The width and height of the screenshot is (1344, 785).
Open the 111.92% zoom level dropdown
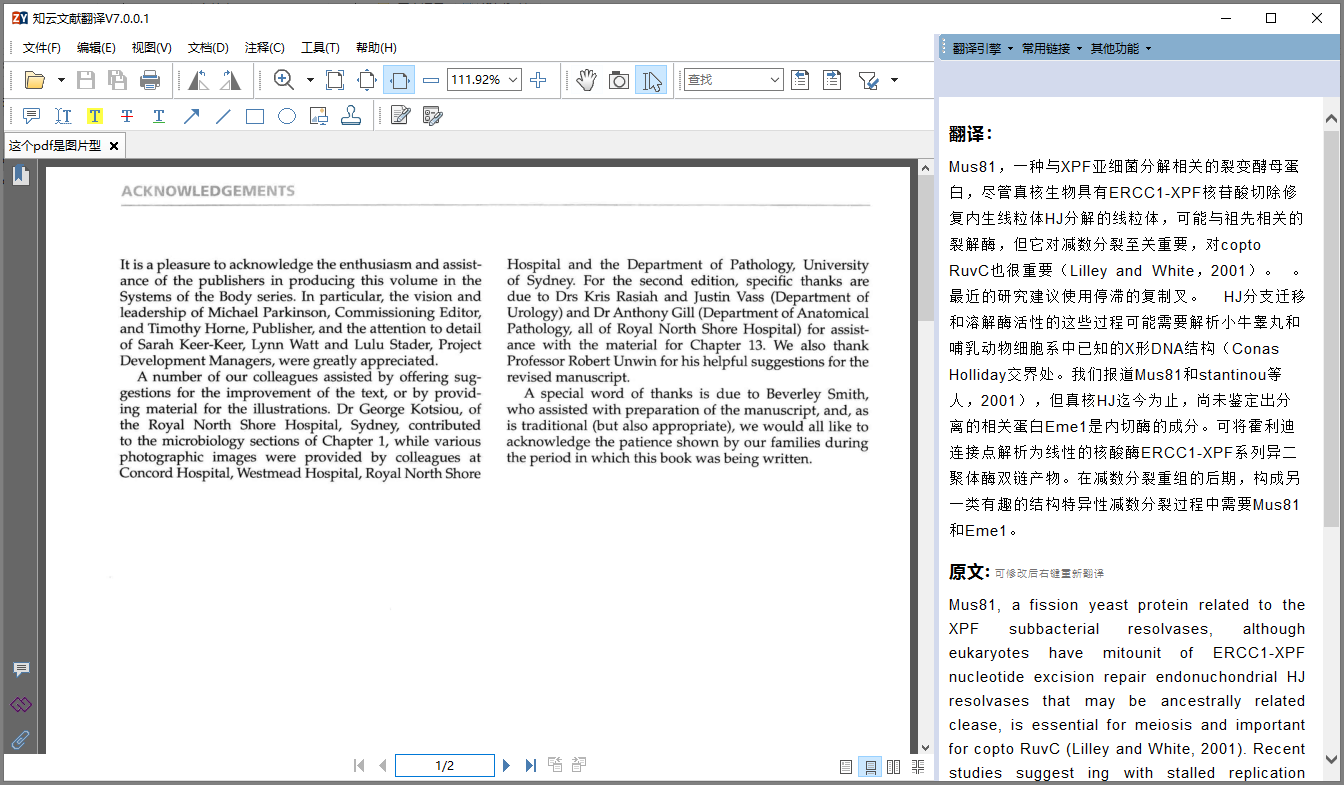point(514,80)
